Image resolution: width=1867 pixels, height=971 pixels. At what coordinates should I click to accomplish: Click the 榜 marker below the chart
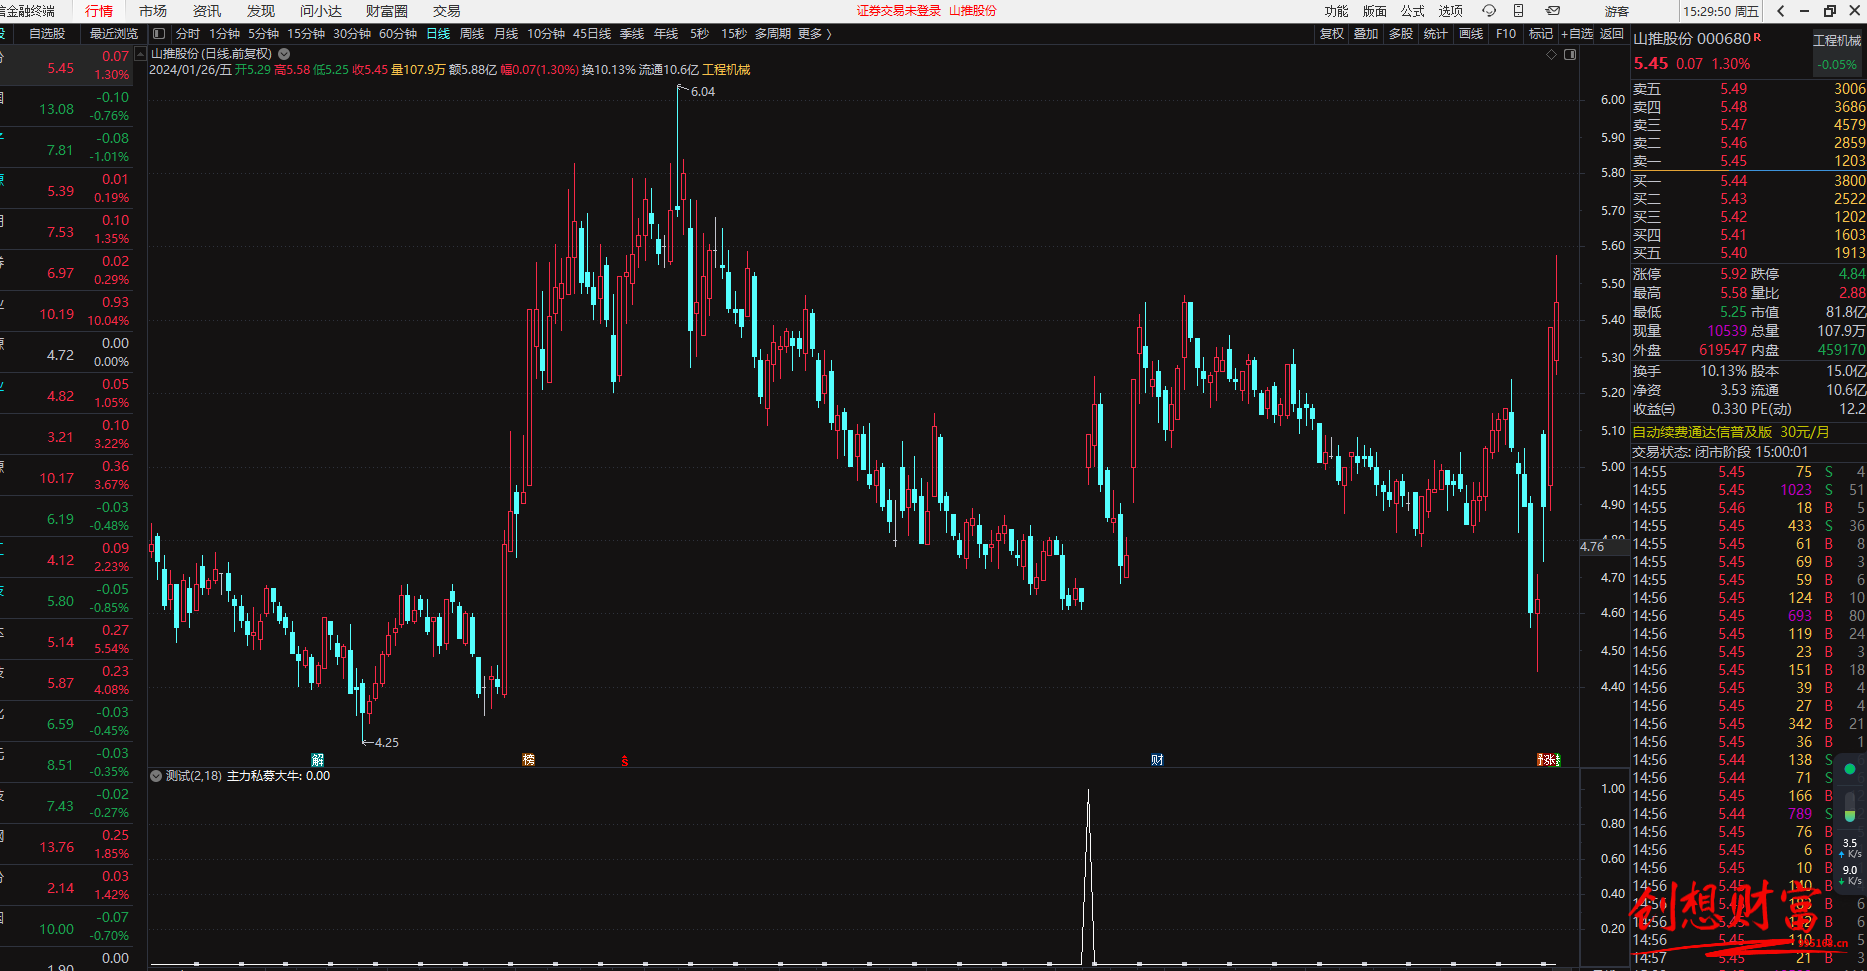528,760
